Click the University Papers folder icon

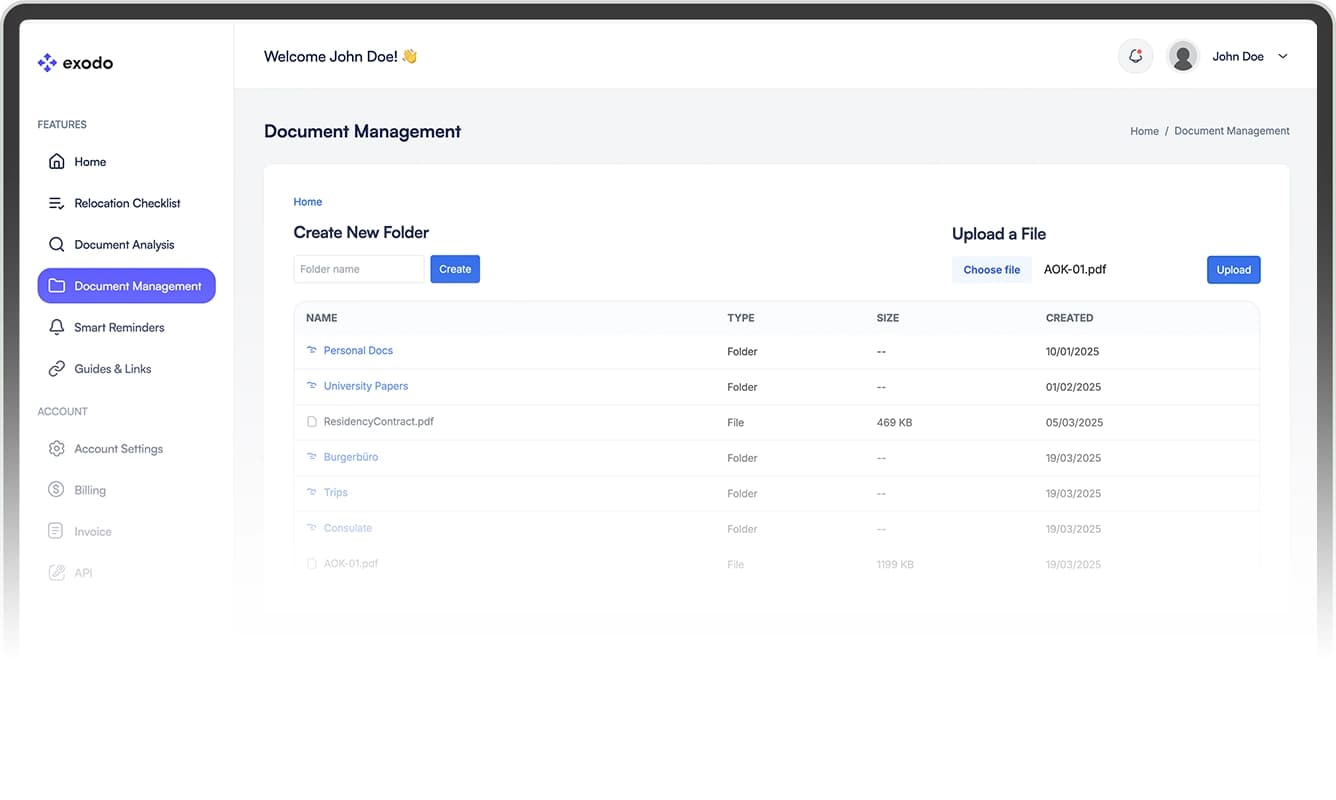click(x=312, y=386)
